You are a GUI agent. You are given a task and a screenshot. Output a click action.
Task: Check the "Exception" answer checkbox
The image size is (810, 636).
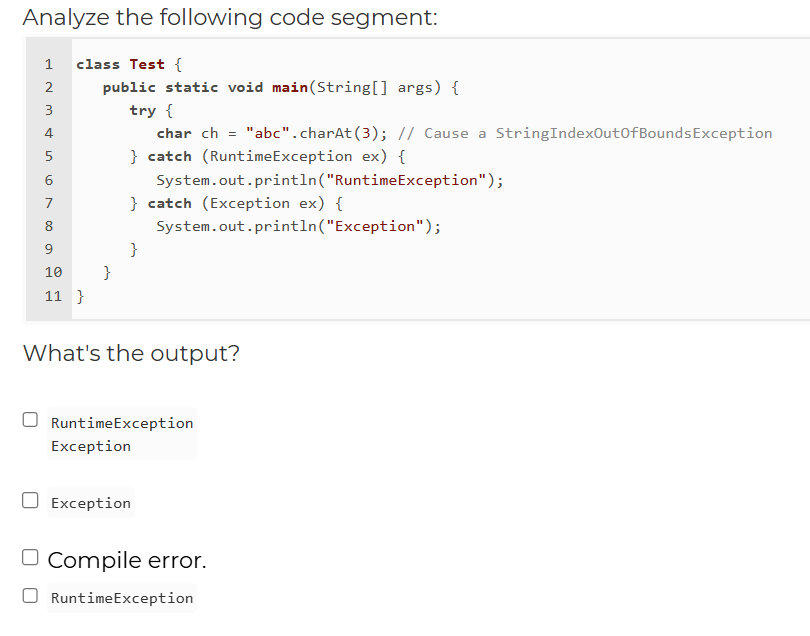coord(30,500)
